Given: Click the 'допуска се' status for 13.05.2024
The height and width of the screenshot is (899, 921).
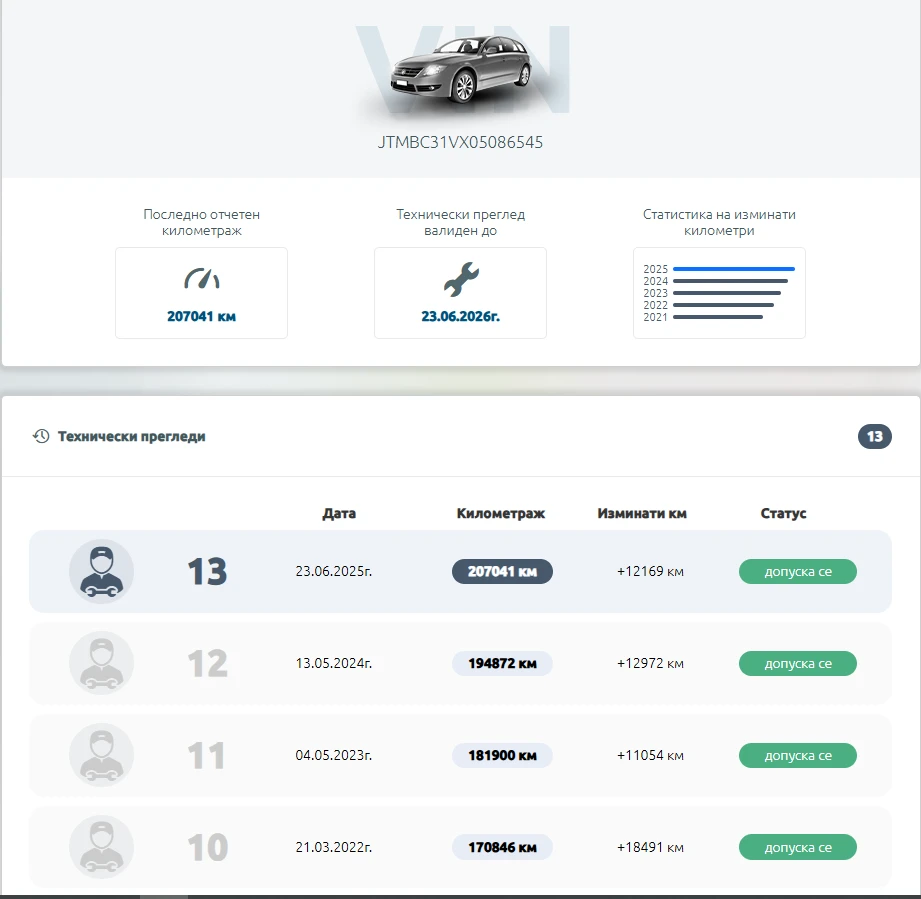Looking at the screenshot, I should (x=797, y=664).
